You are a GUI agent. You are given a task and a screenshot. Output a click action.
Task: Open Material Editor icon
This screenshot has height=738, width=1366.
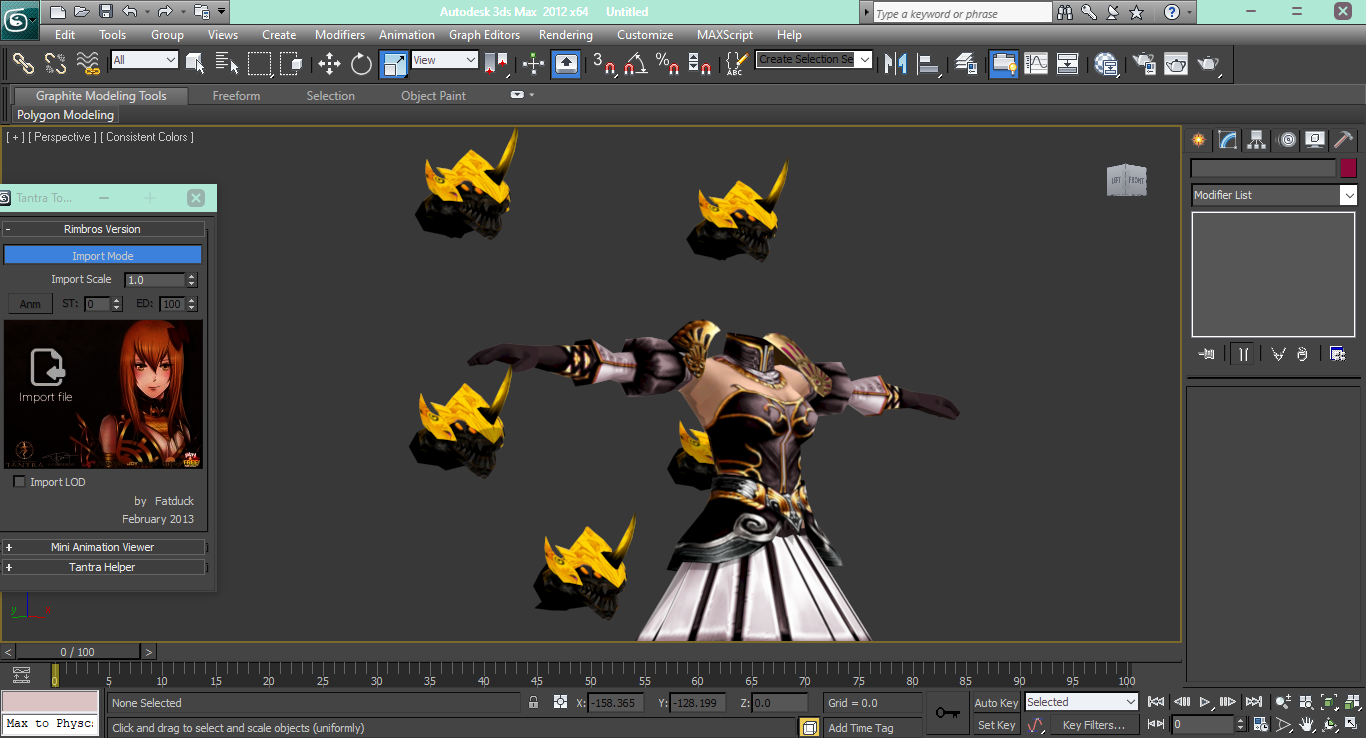click(x=1106, y=63)
